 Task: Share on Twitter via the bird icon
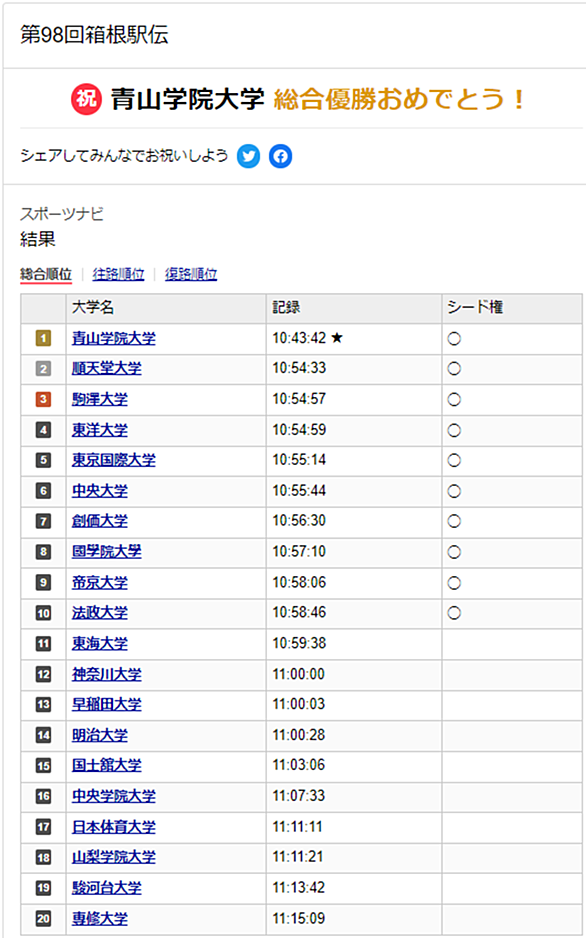249,157
